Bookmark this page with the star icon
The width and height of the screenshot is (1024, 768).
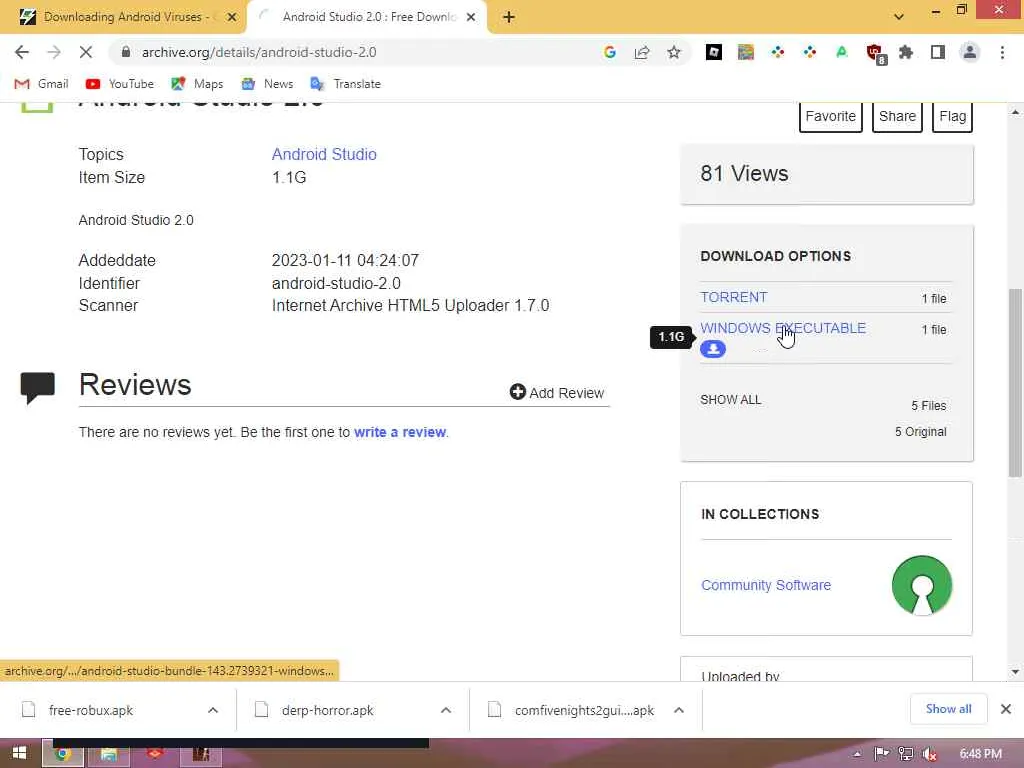(674, 52)
